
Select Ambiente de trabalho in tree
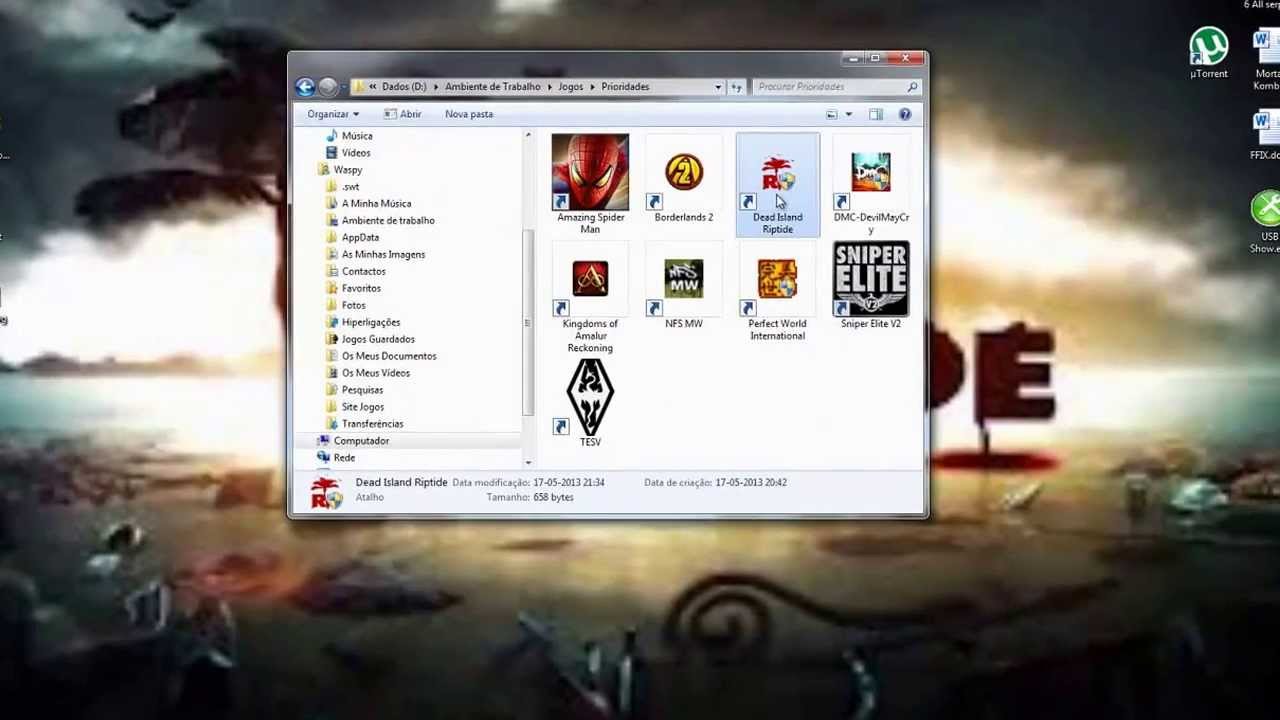[388, 221]
